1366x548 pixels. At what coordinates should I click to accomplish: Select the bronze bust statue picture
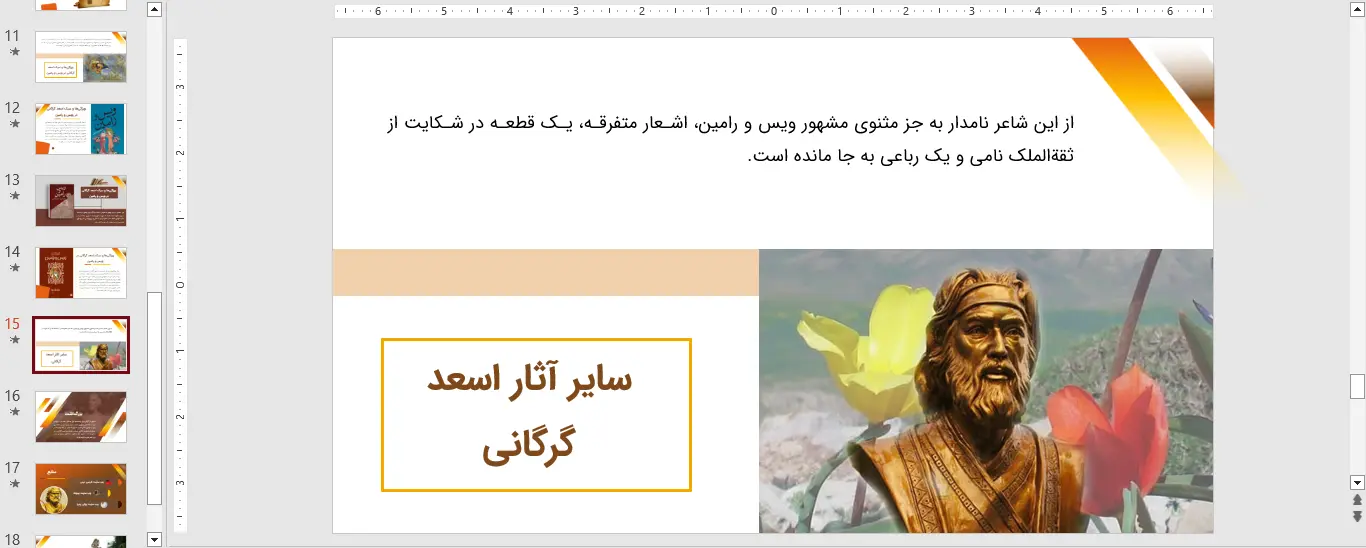pos(986,391)
